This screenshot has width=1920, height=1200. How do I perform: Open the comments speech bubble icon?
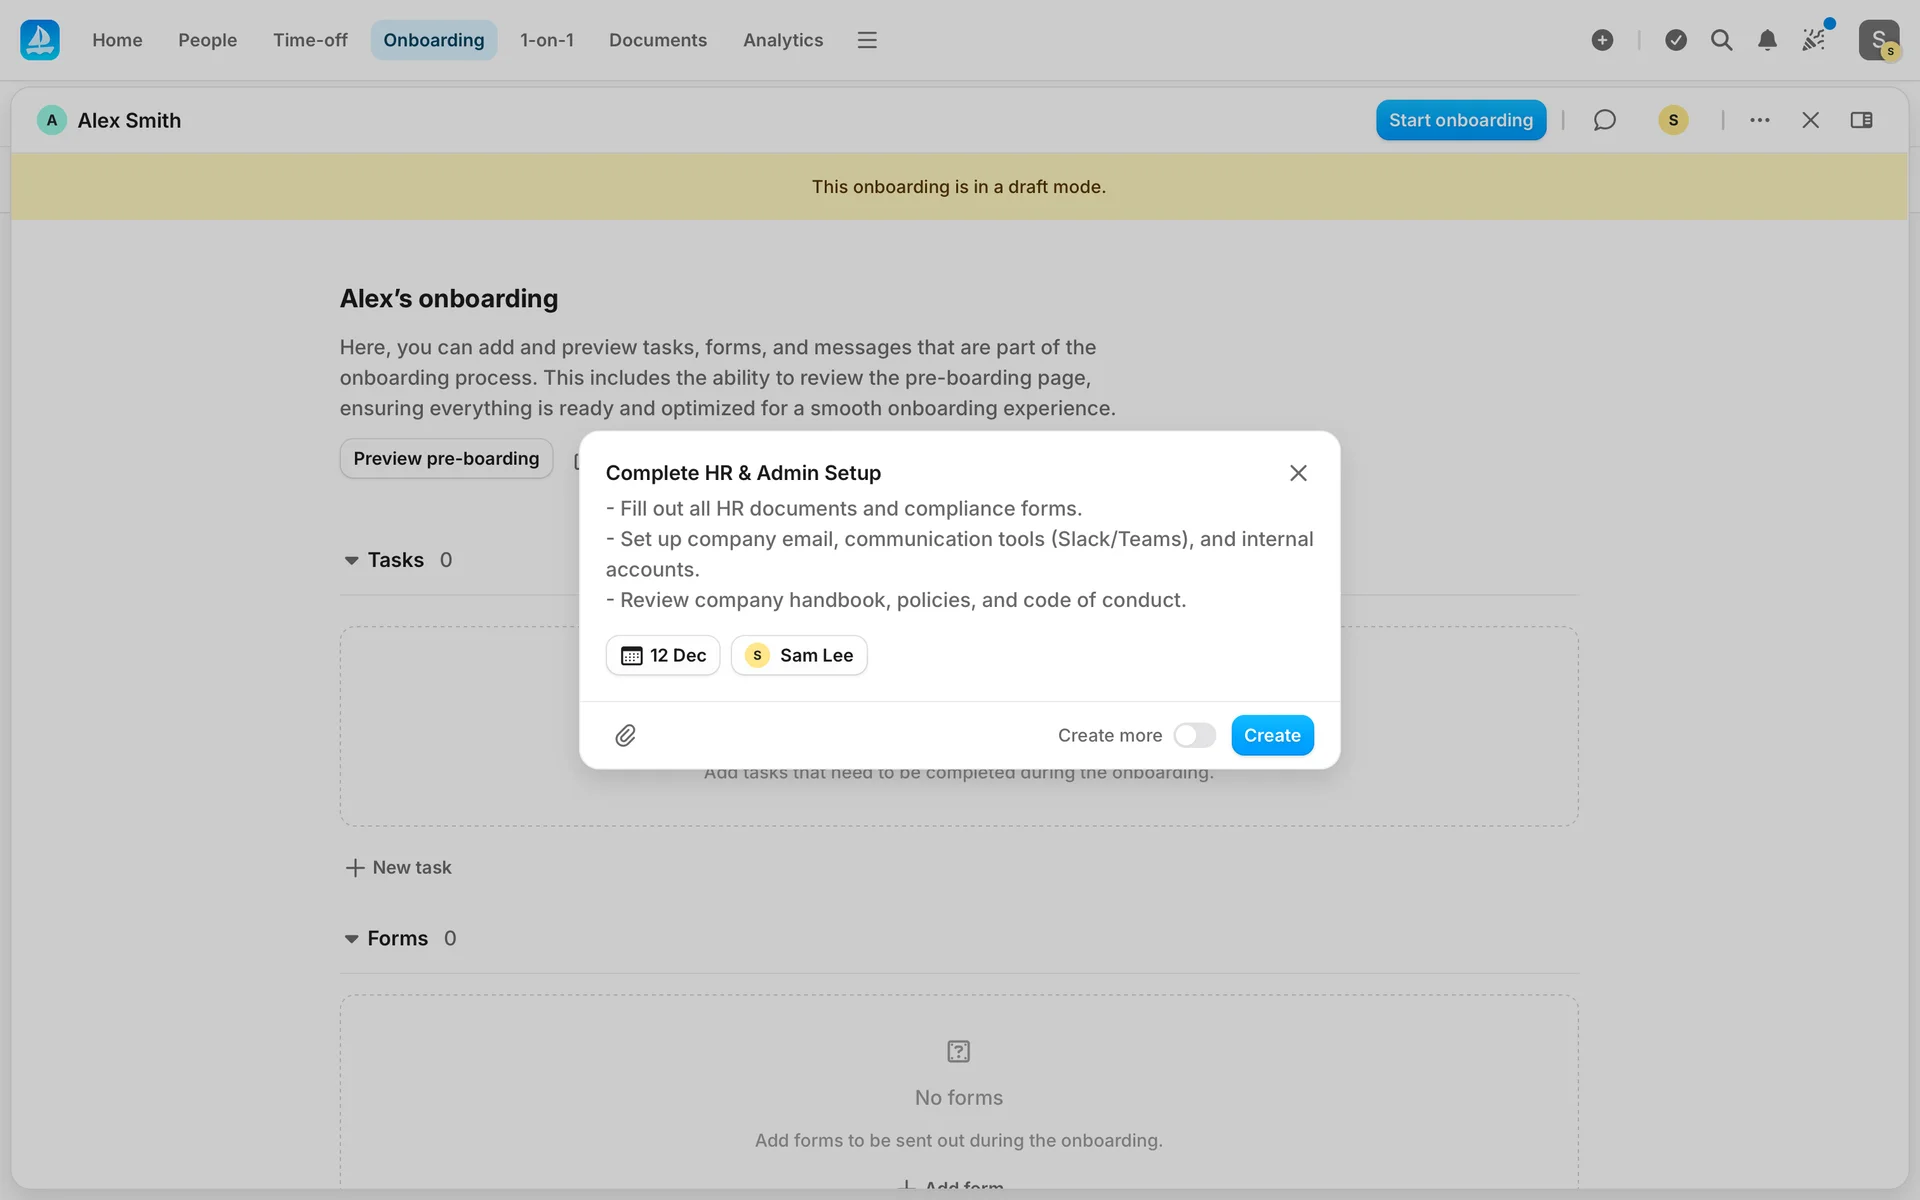tap(1604, 120)
